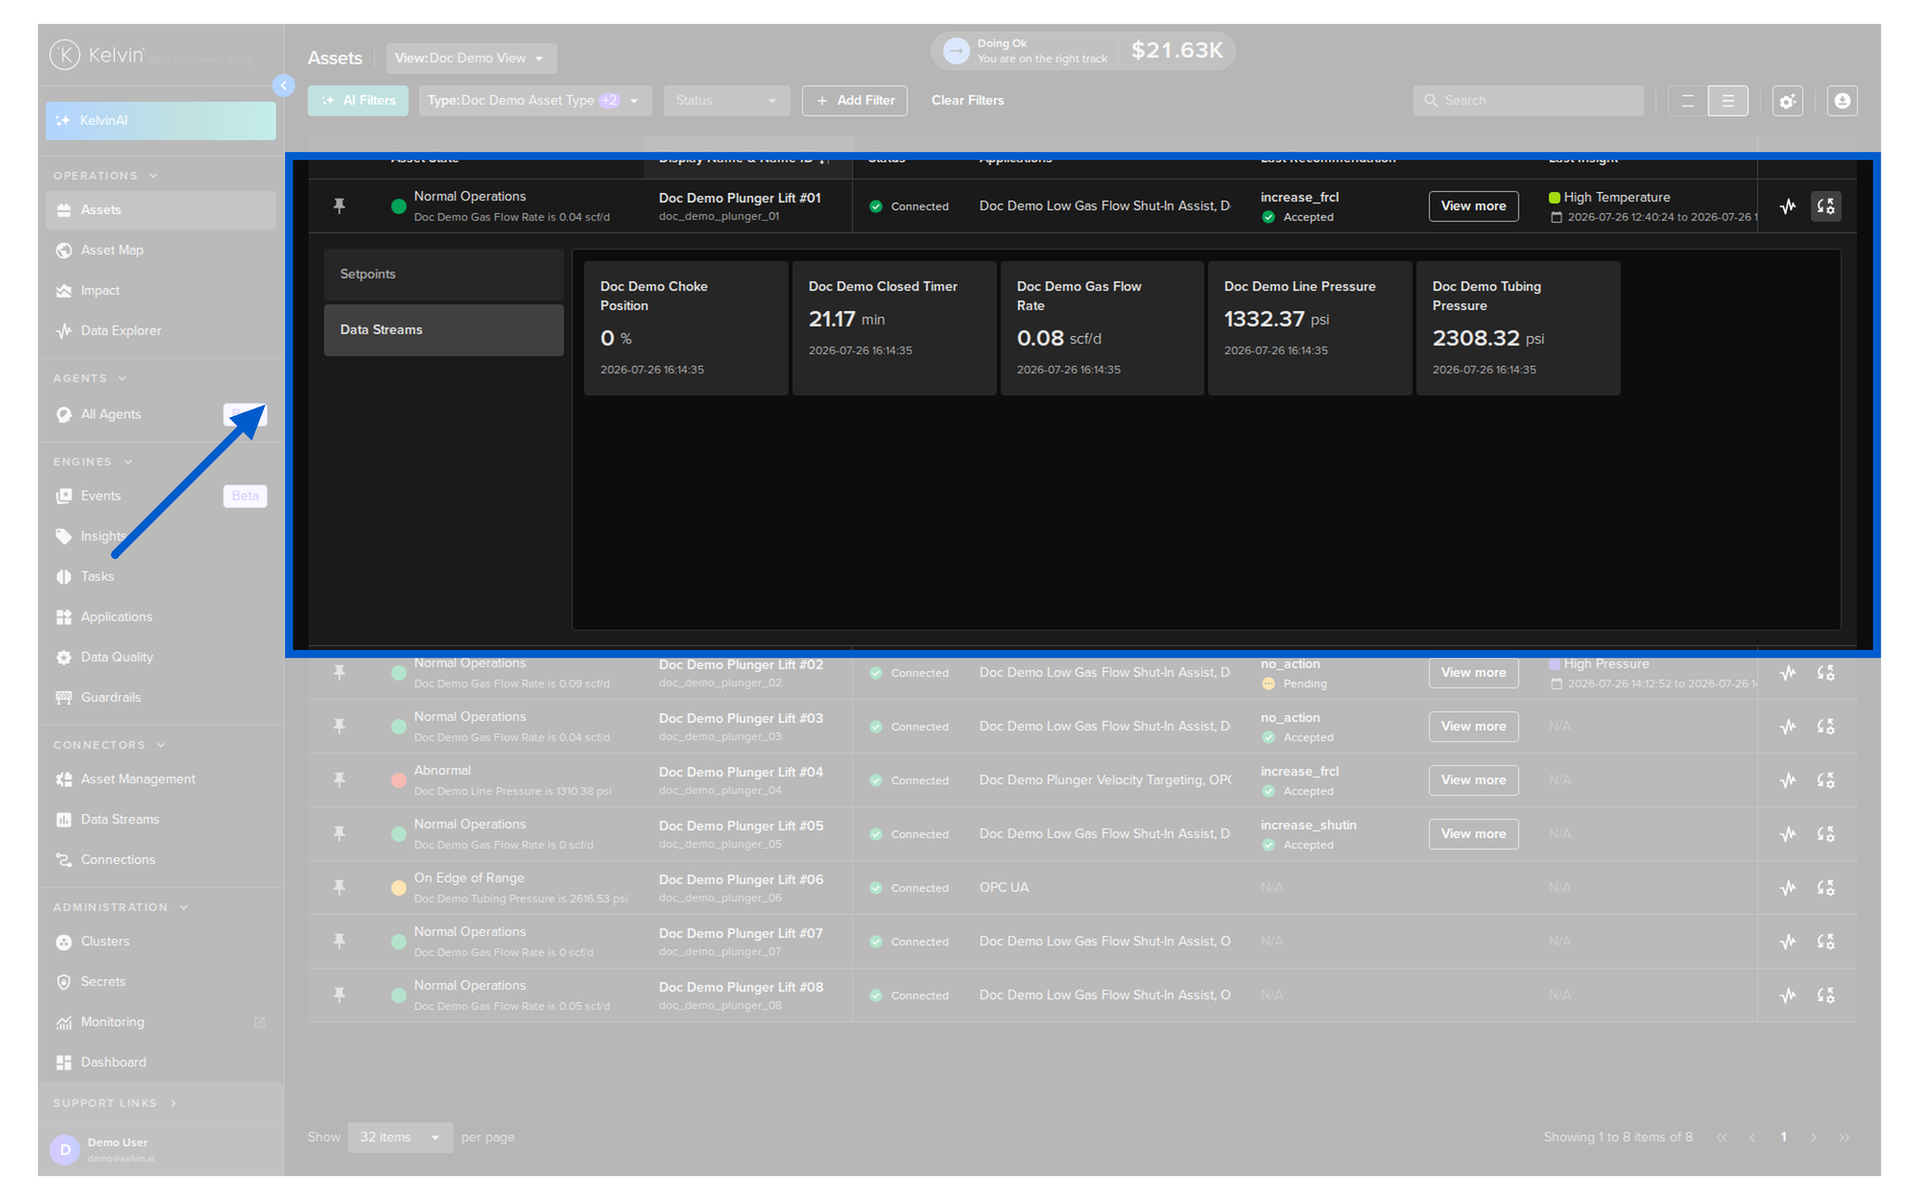Click the Add Filter button

pos(855,101)
